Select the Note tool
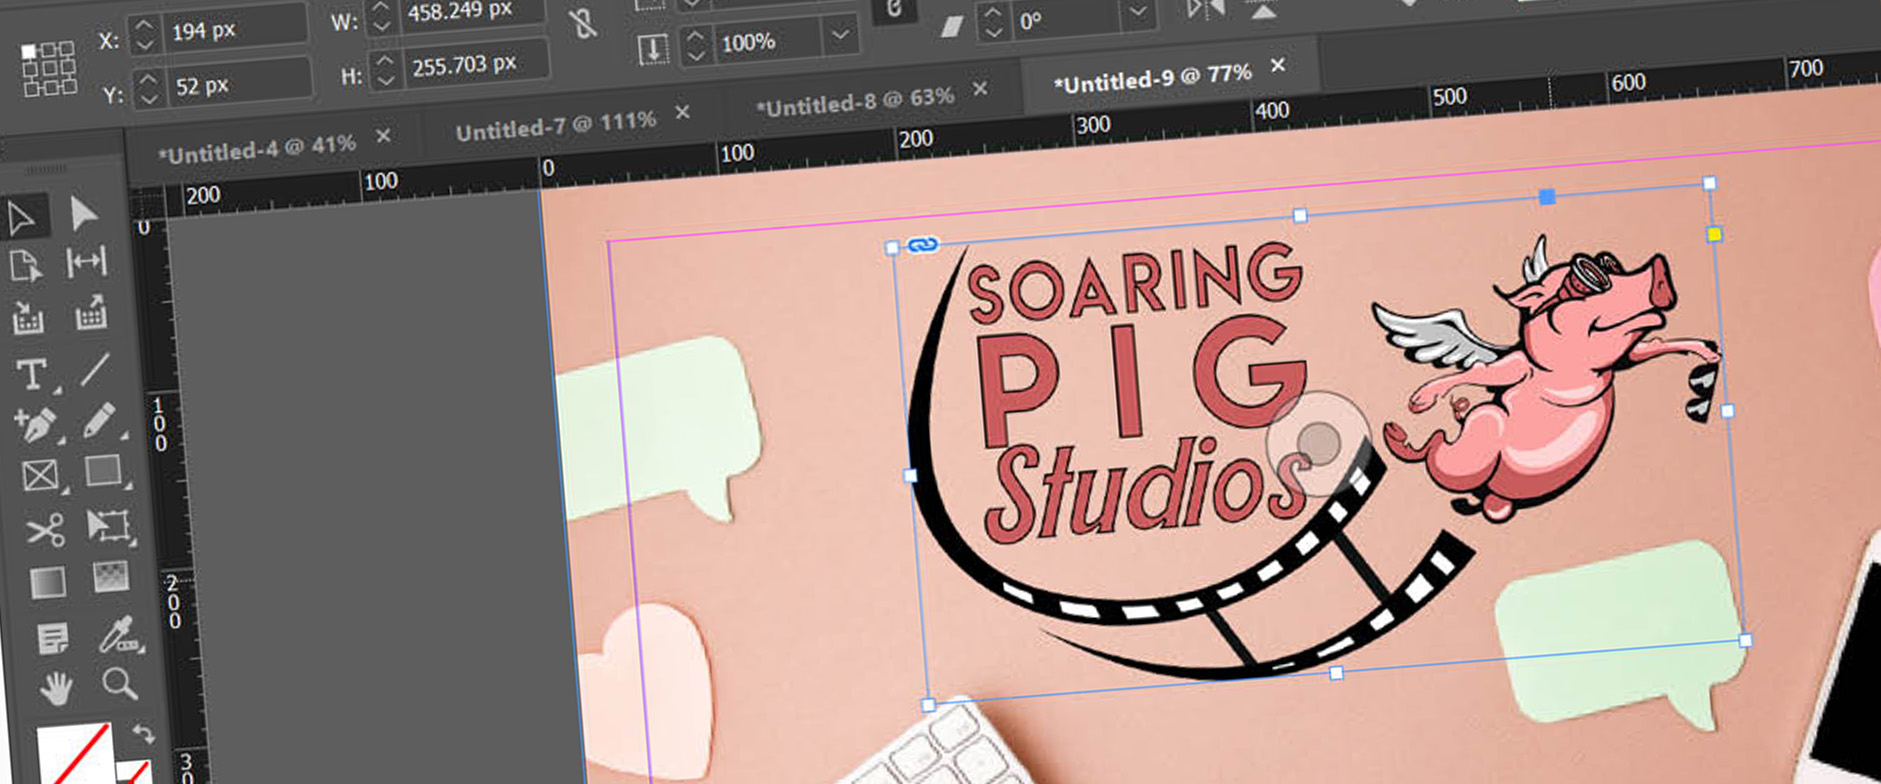The image size is (1881, 784). click(52, 637)
